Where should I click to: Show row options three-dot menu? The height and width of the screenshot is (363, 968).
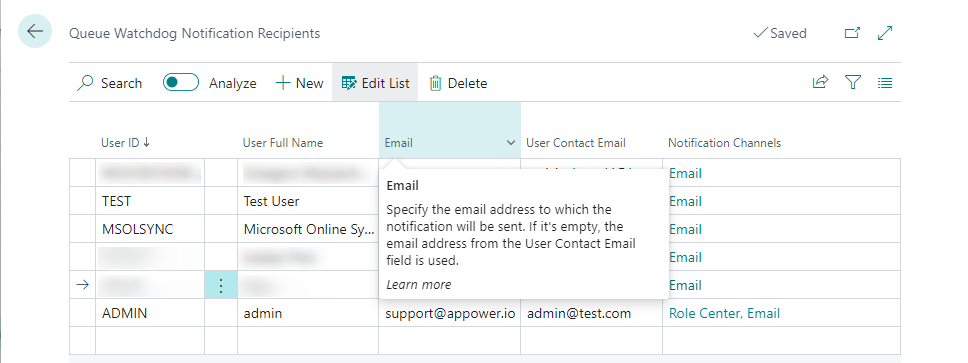(221, 285)
